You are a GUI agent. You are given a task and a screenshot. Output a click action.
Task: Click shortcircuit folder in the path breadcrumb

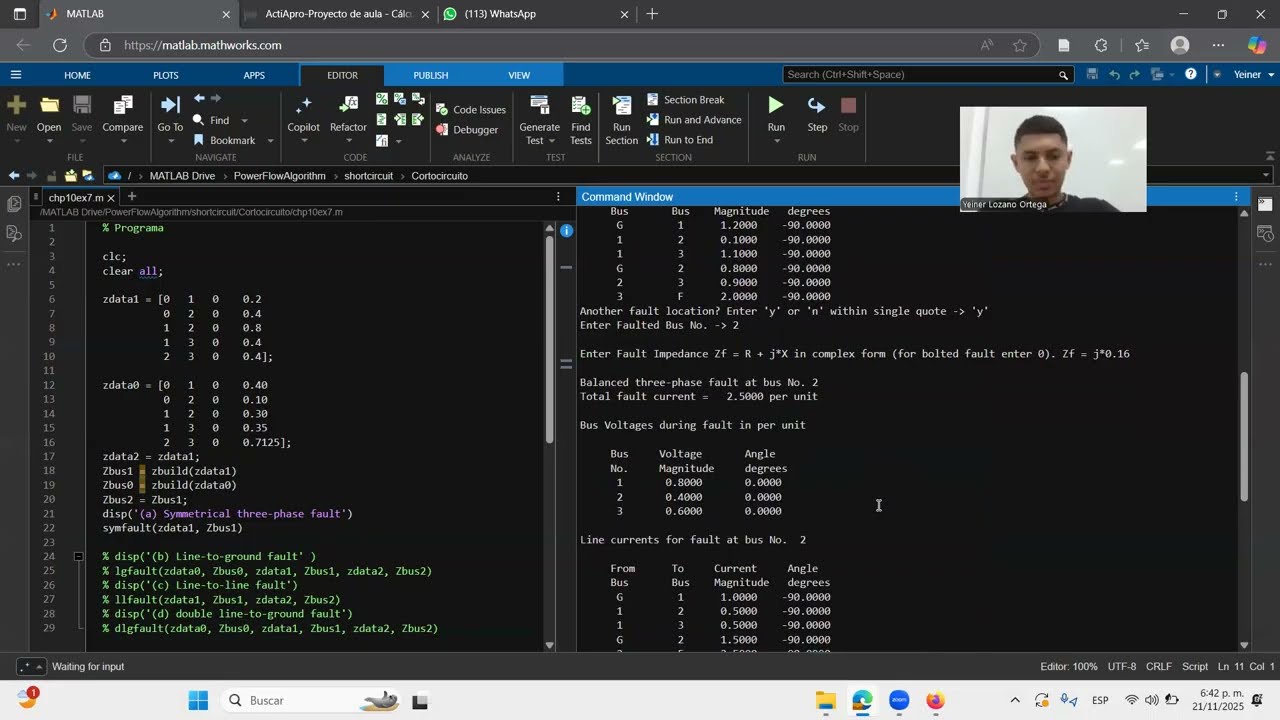click(369, 175)
